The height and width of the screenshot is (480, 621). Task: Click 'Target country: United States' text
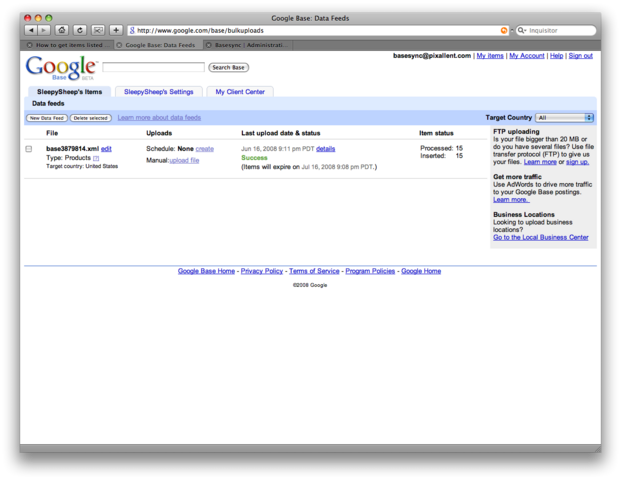(x=82, y=166)
